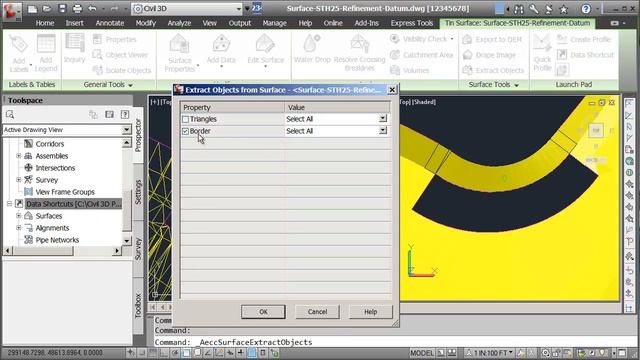Select the Modify ribbon tab
Image resolution: width=640 pixels, height=360 pixels.
[x=146, y=23]
